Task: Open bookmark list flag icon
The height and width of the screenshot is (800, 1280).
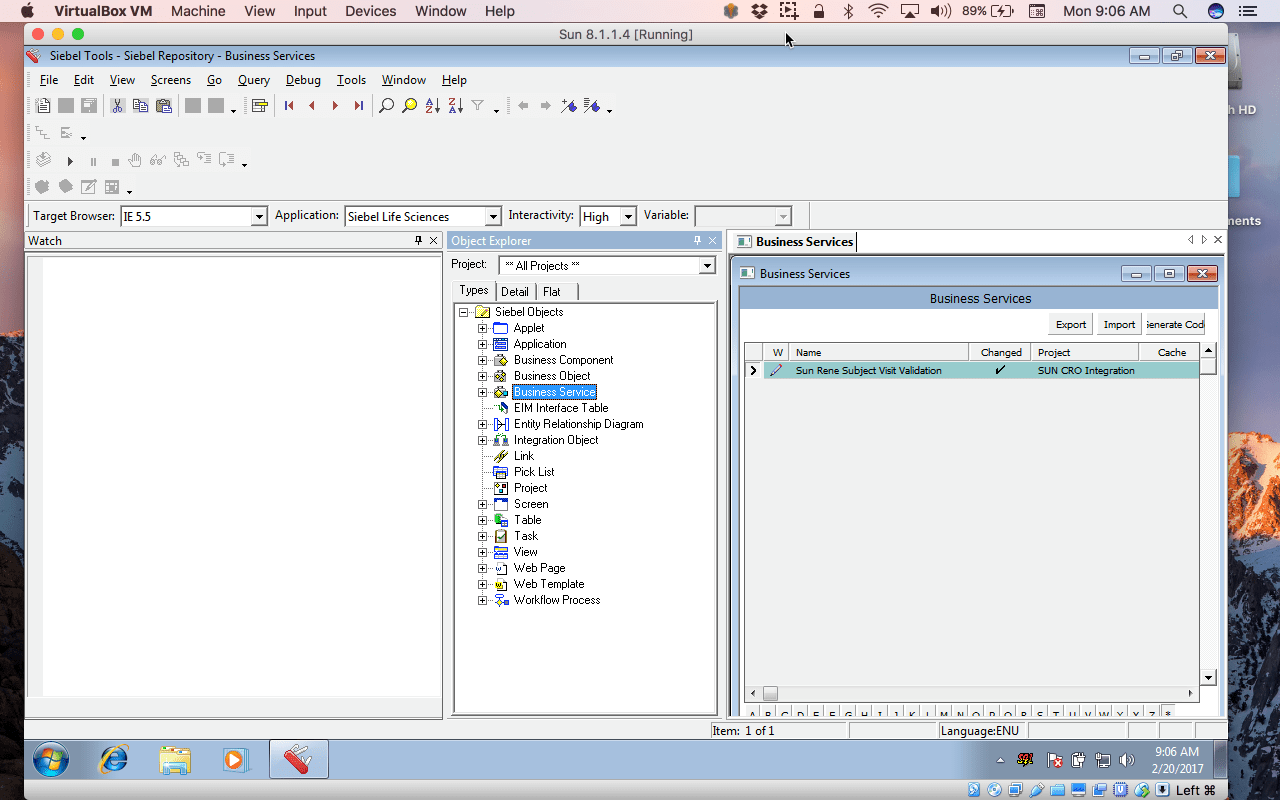Action: 591,106
